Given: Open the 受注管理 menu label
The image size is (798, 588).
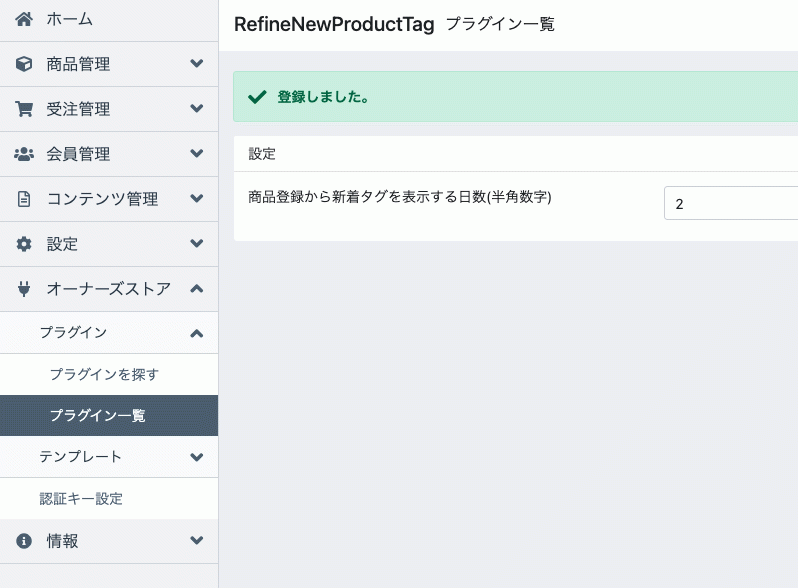Looking at the screenshot, I should point(78,109).
